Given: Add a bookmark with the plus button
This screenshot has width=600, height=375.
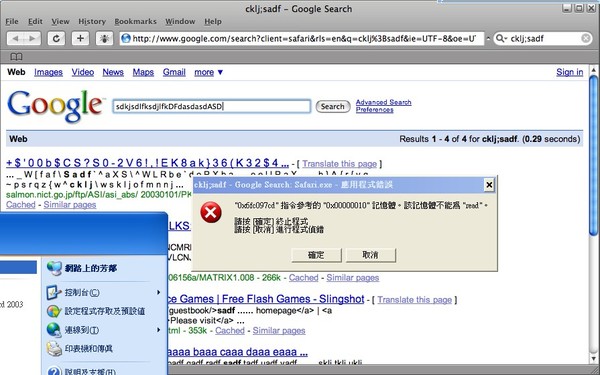Looking at the screenshot, I should tap(80, 39).
